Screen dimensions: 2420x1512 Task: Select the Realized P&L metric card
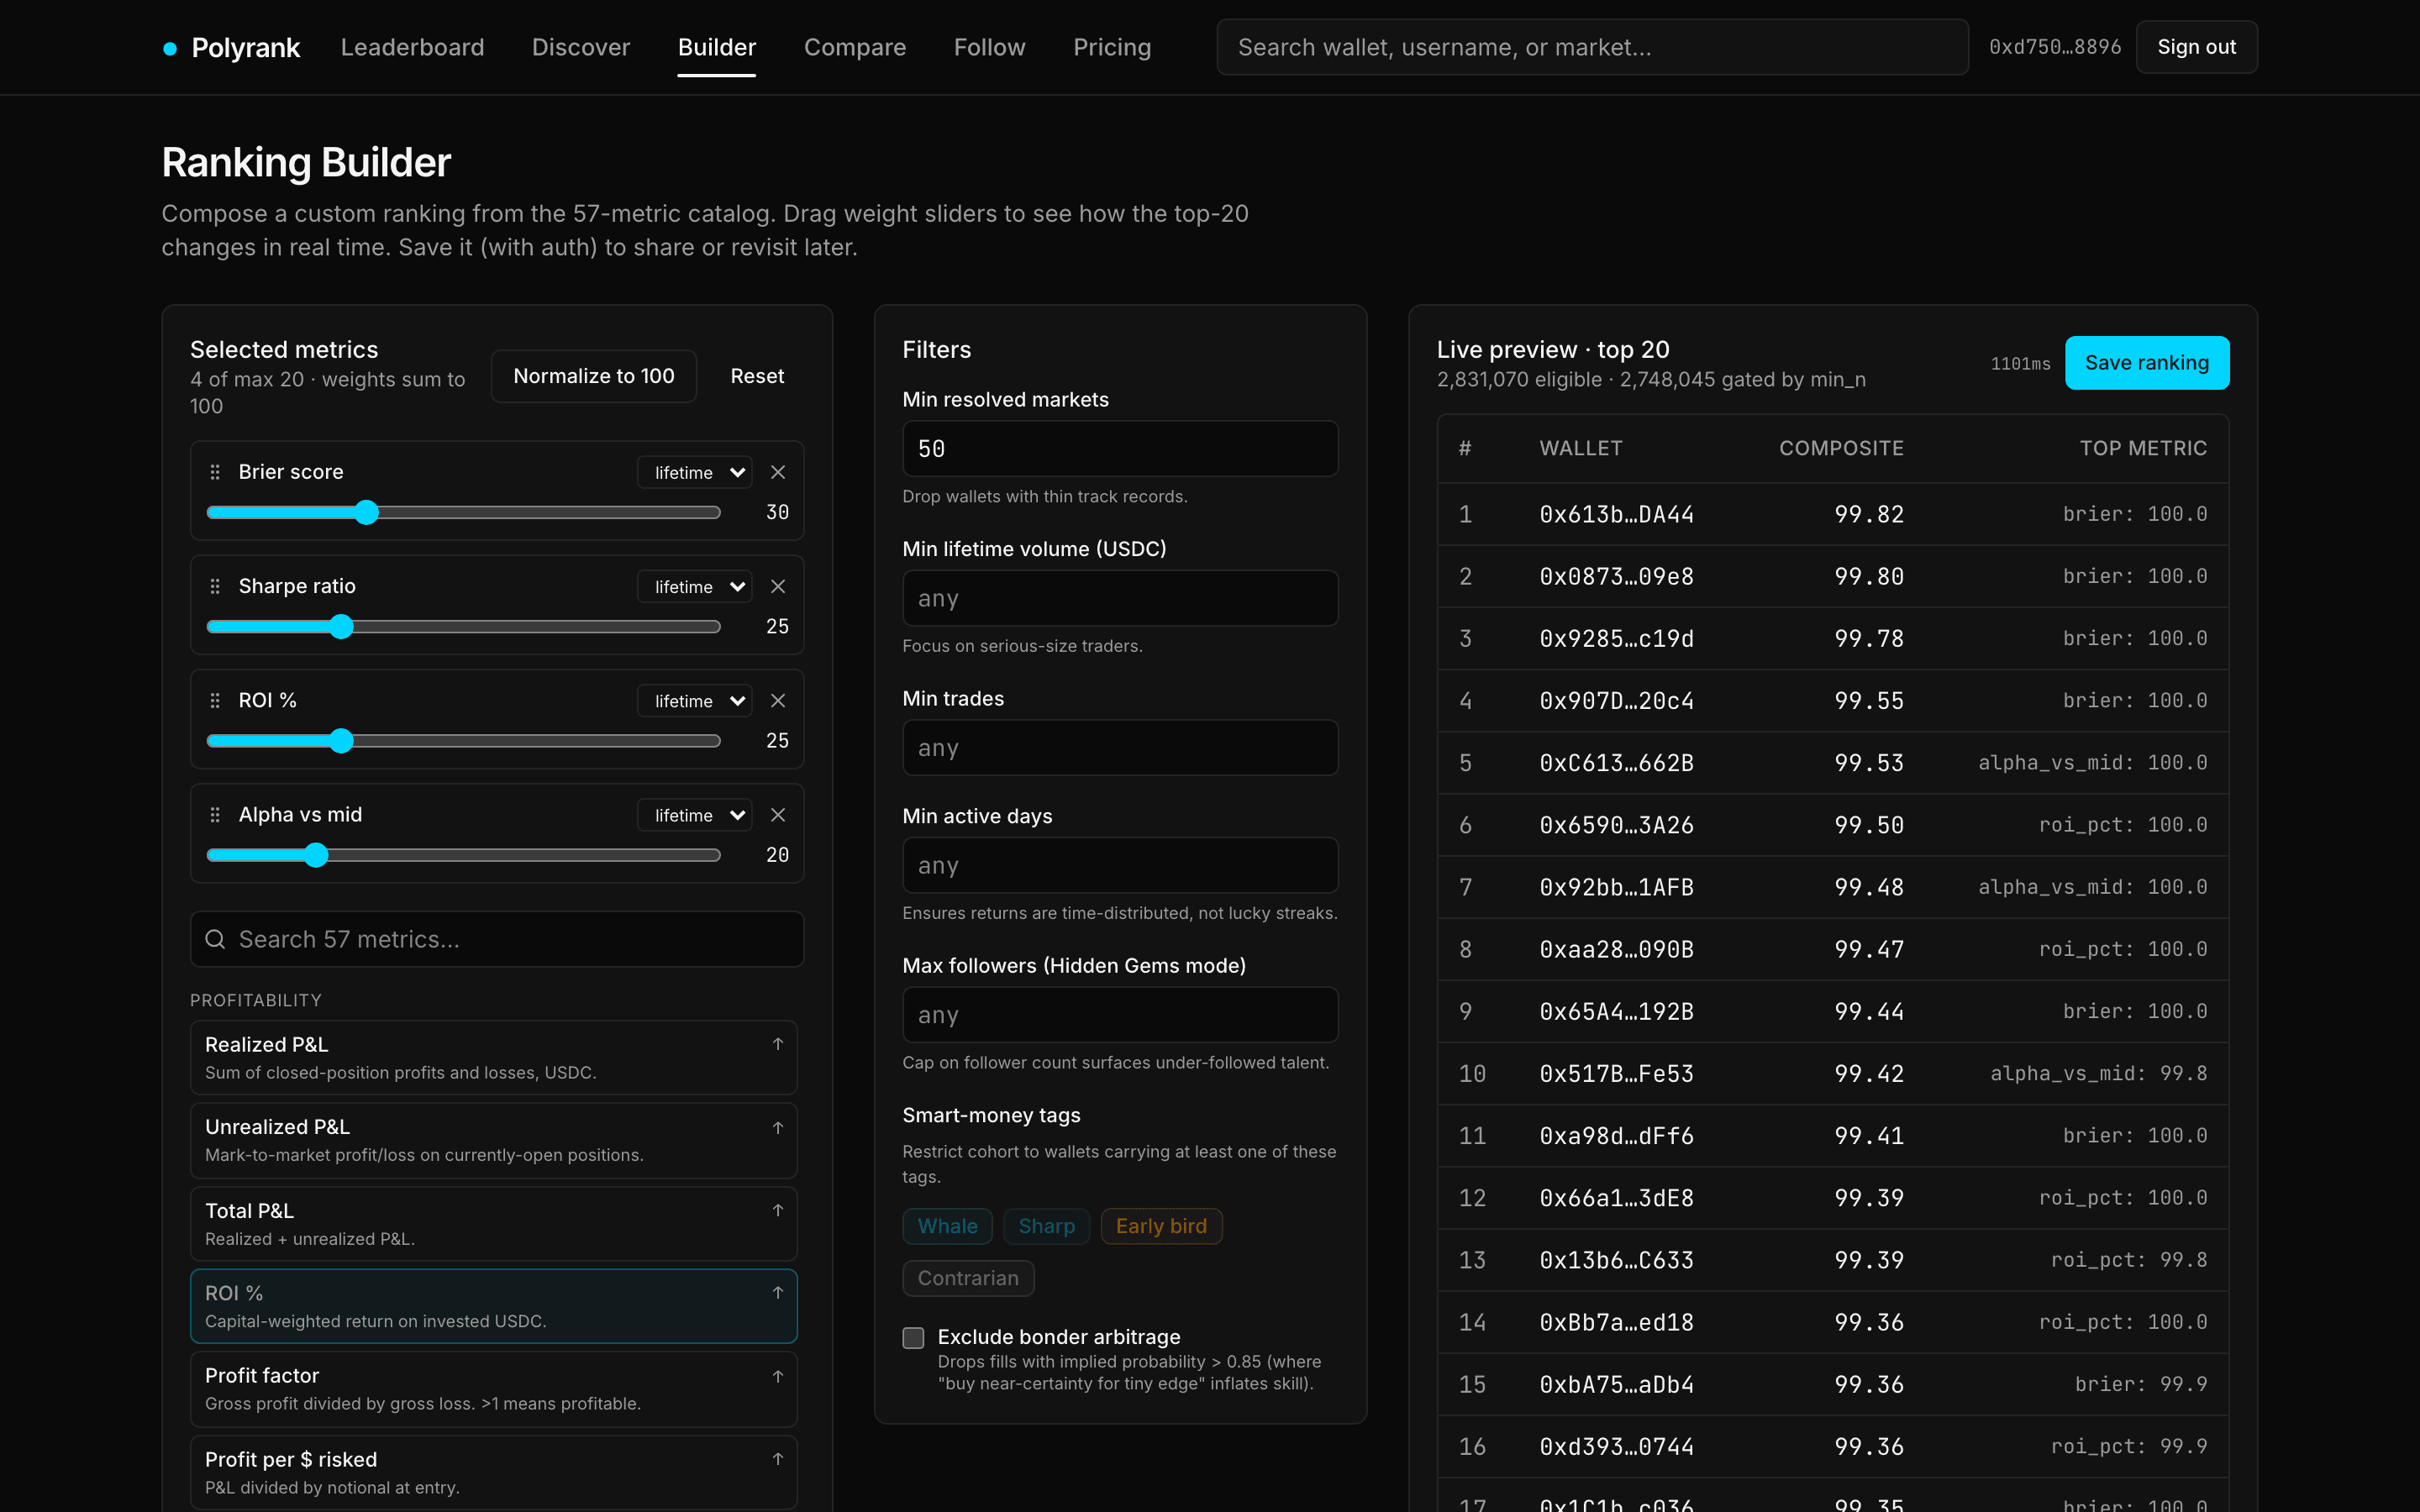coord(494,1057)
